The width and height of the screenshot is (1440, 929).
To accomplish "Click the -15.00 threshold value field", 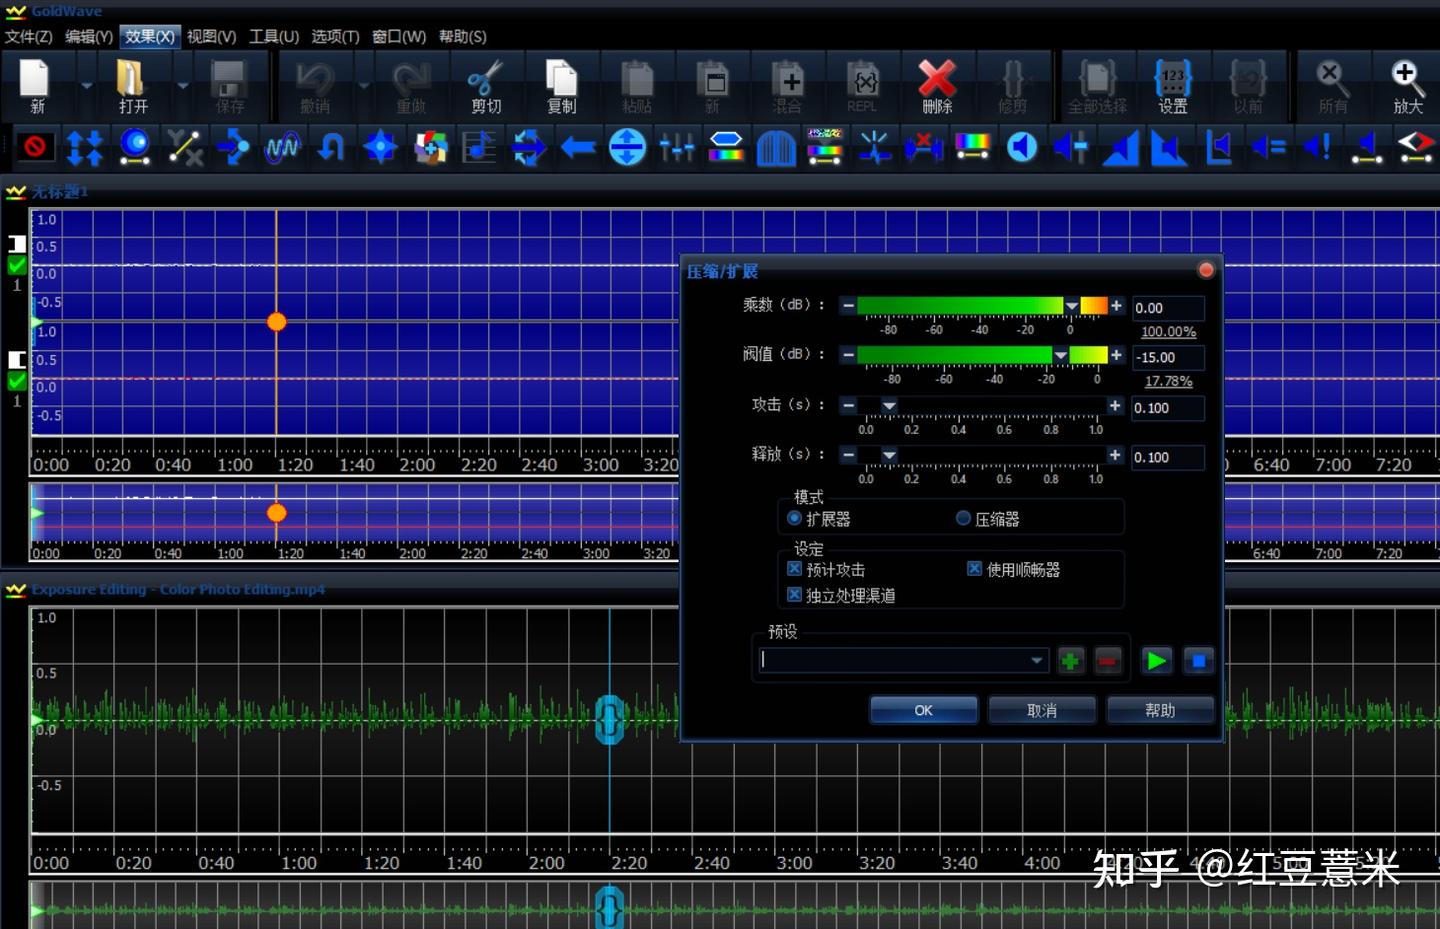I will [1168, 357].
